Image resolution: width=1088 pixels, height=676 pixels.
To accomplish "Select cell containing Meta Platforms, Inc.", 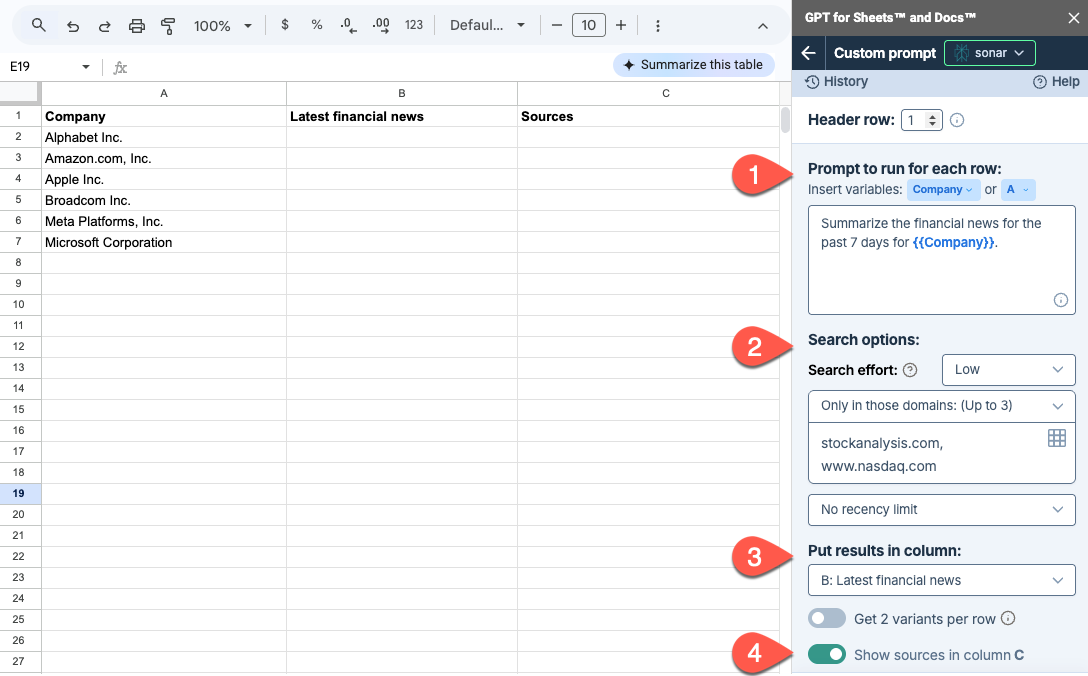I will click(x=164, y=221).
